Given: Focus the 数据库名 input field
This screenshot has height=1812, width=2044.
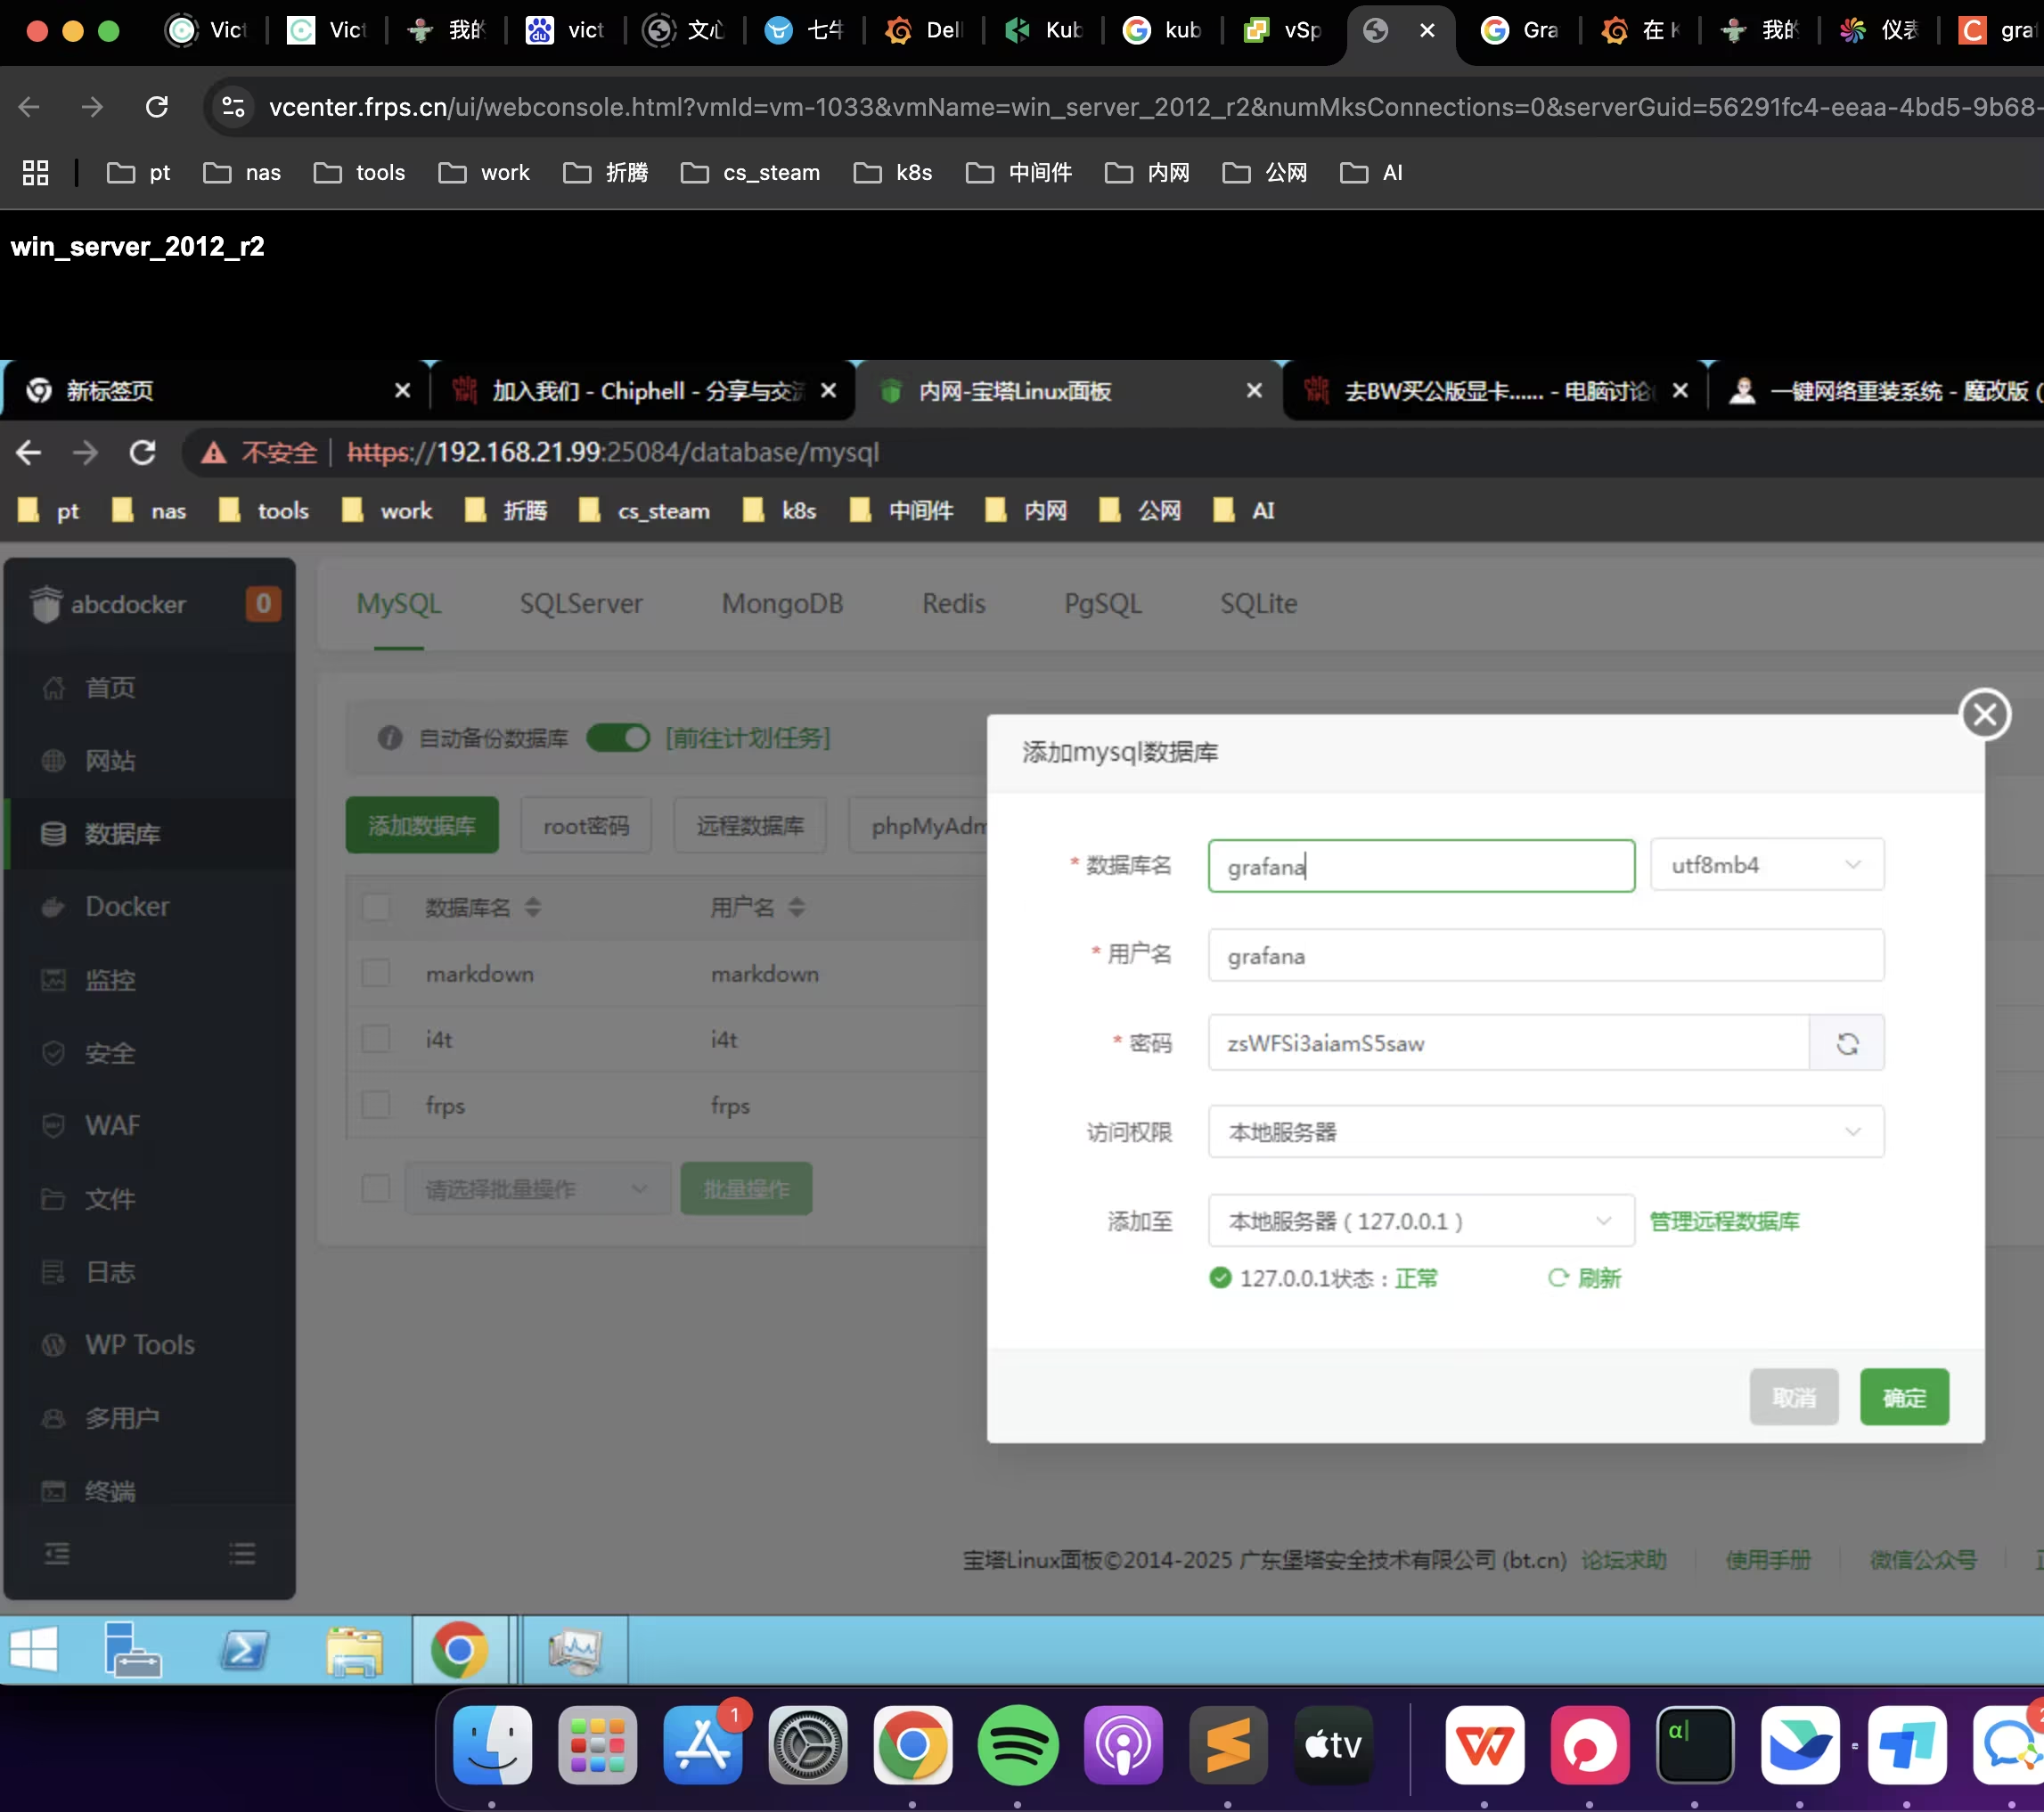Looking at the screenshot, I should tap(1421, 865).
